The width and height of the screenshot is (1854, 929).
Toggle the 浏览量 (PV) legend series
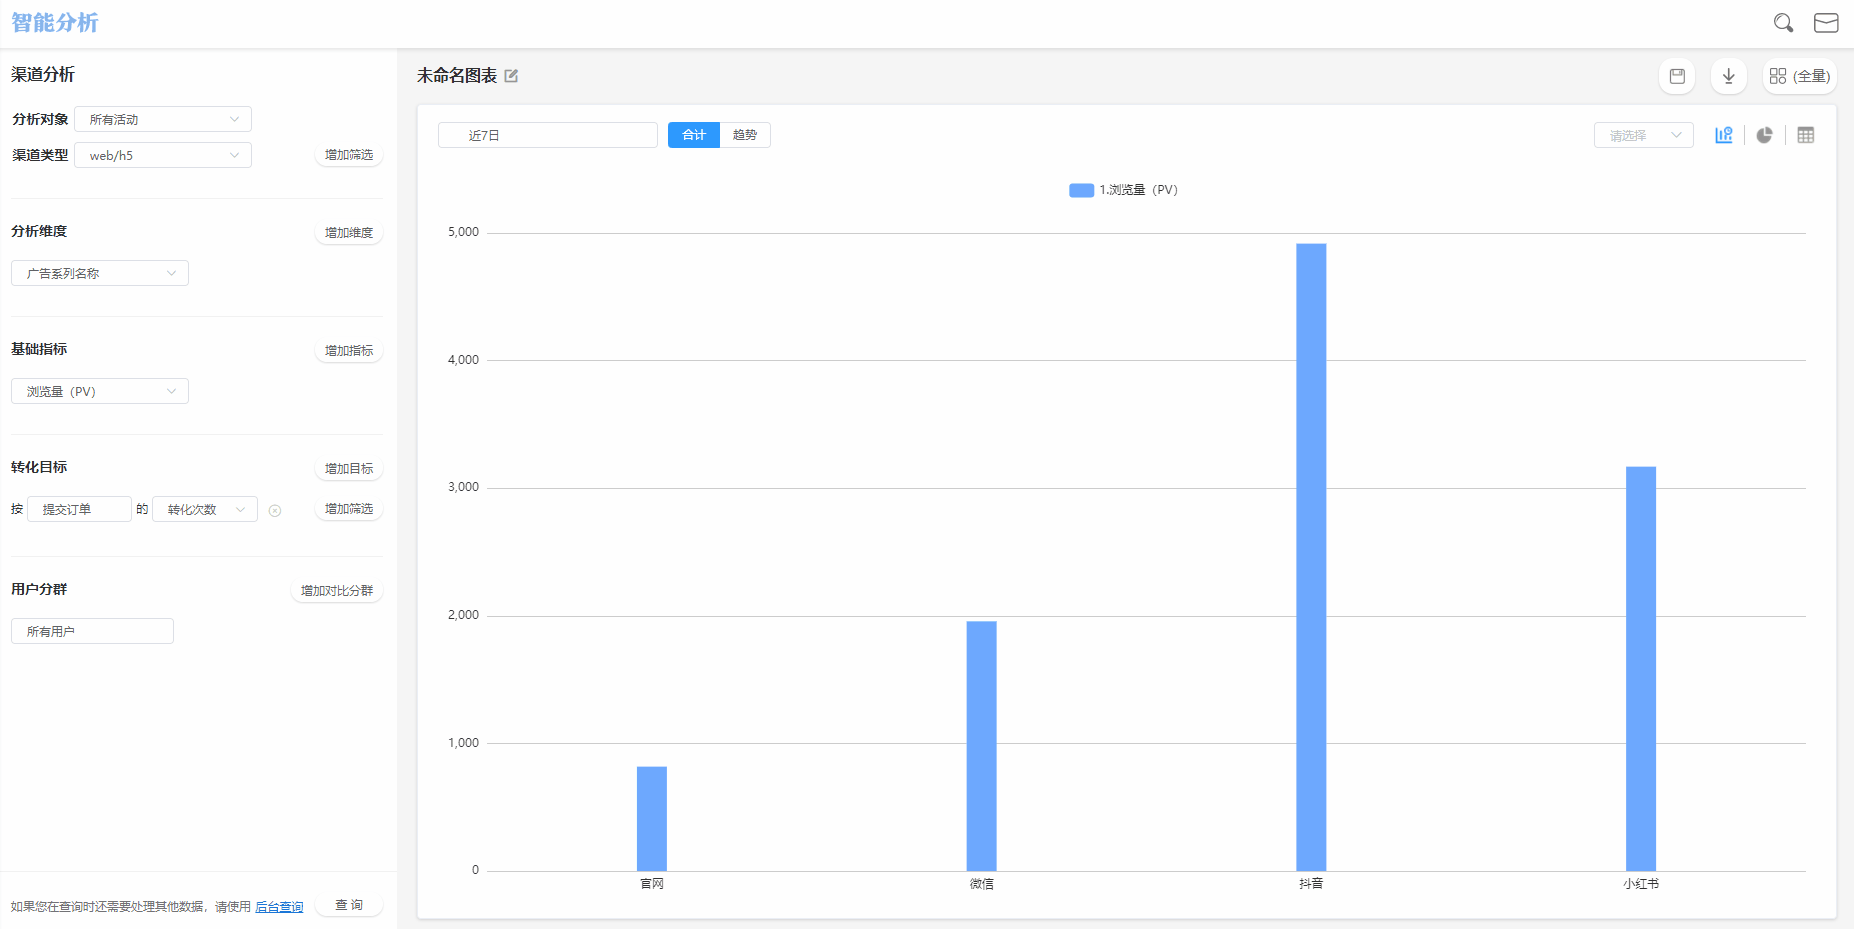(1123, 190)
